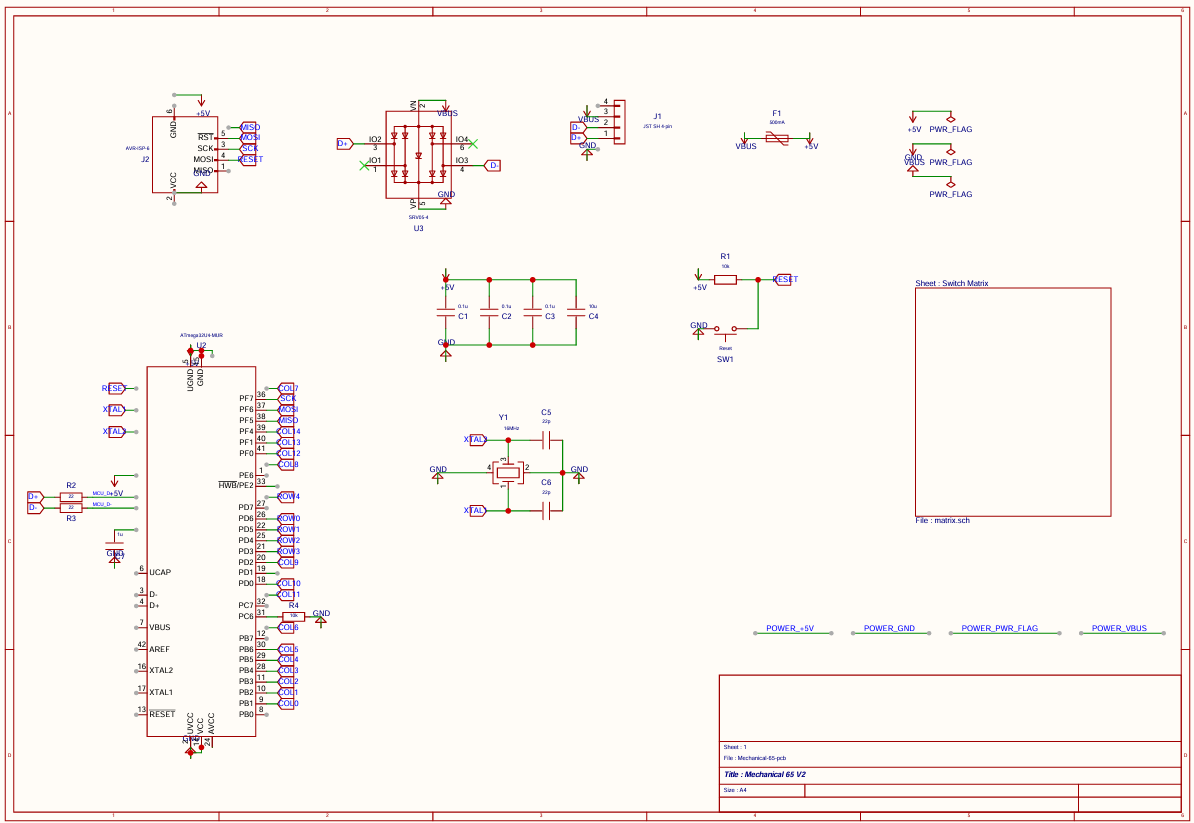The height and width of the screenshot is (823, 1194).
Task: Open the Switch Matrix hierarchical sheet box
Action: pos(1013,402)
